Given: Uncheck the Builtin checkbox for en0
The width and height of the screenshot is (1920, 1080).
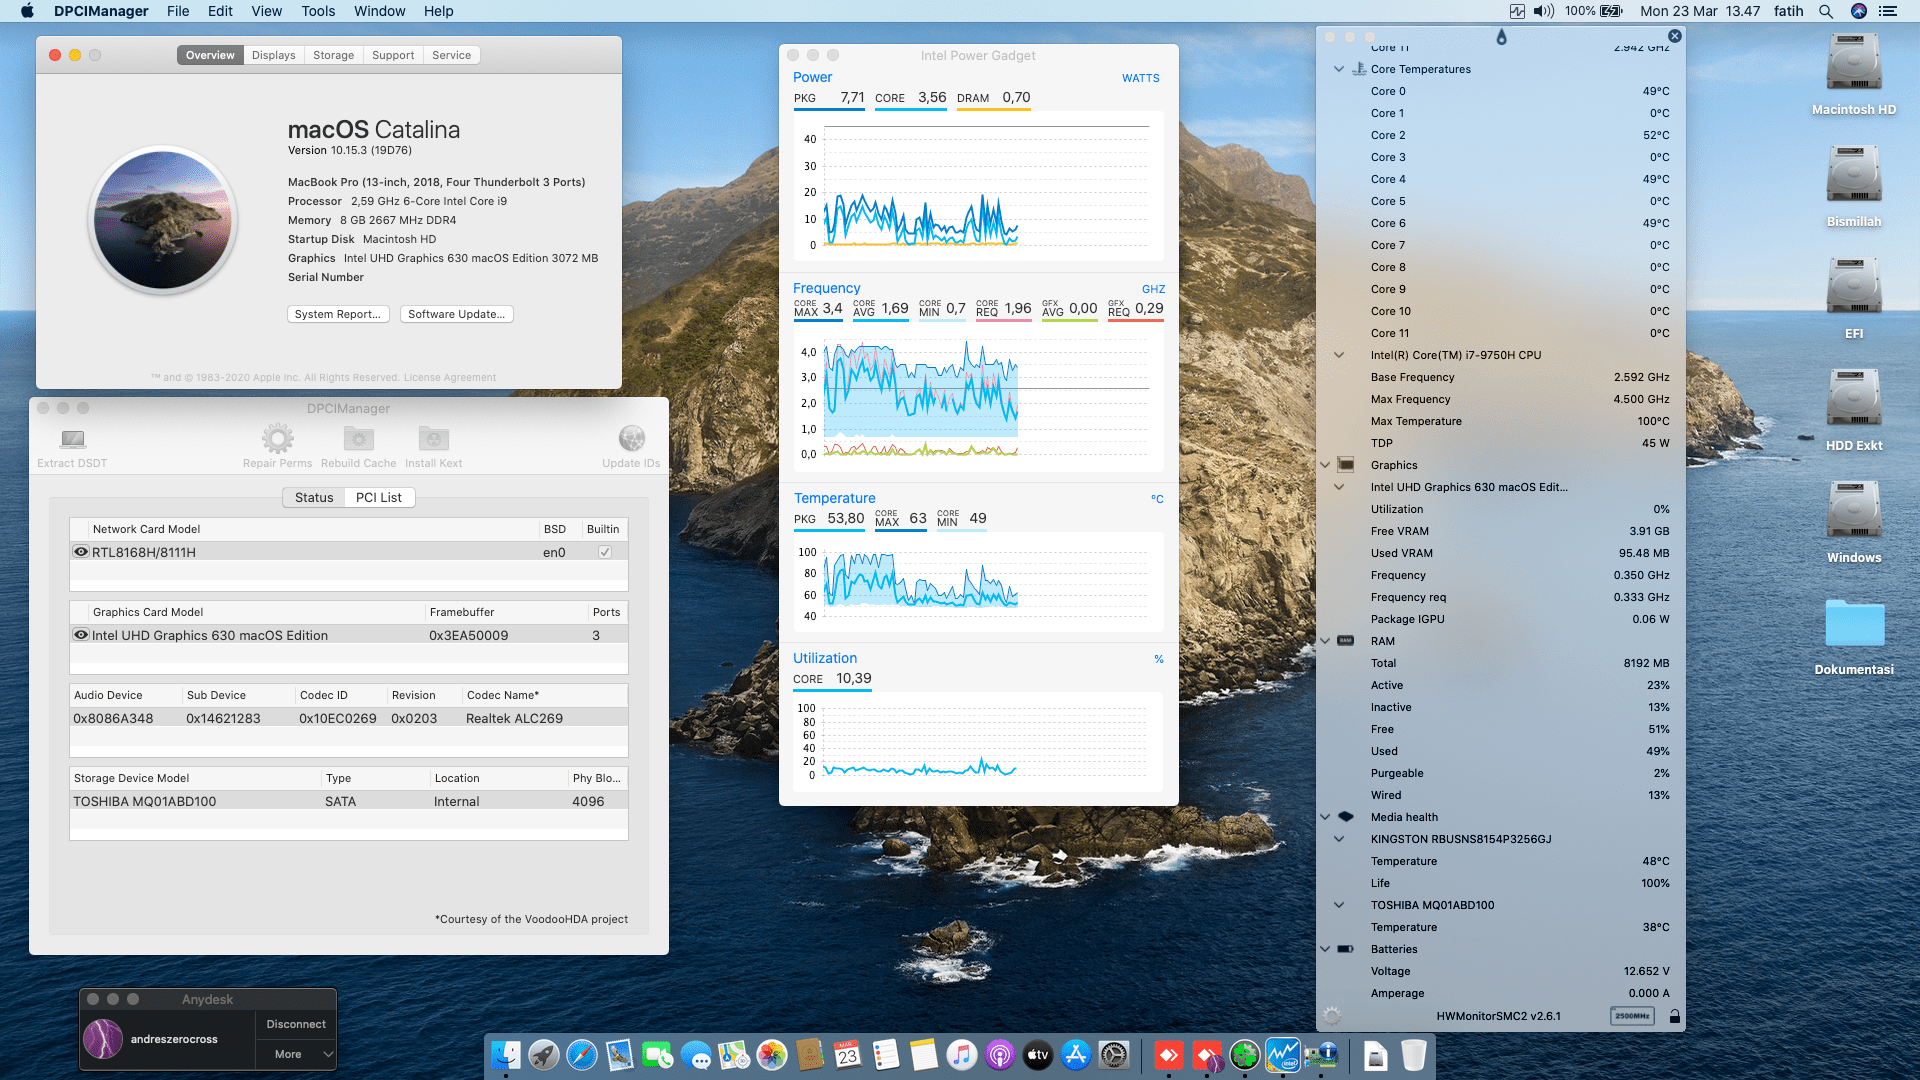Looking at the screenshot, I should [x=604, y=551].
